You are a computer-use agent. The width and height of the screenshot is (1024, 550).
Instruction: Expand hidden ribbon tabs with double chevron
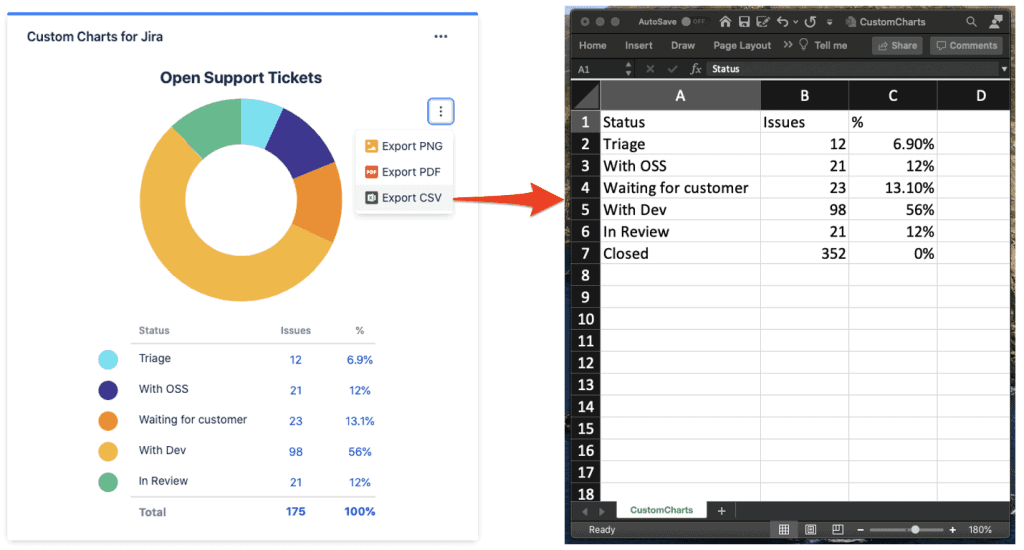point(787,45)
